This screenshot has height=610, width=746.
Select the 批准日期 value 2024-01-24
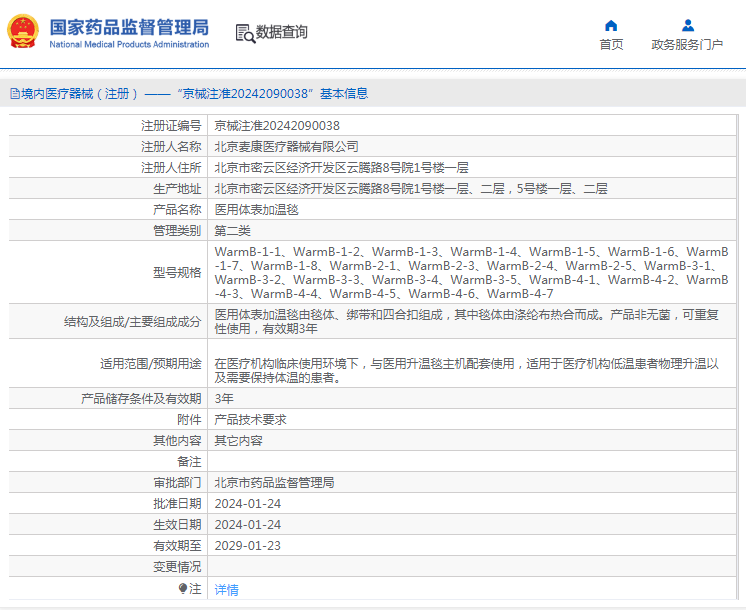248,503
